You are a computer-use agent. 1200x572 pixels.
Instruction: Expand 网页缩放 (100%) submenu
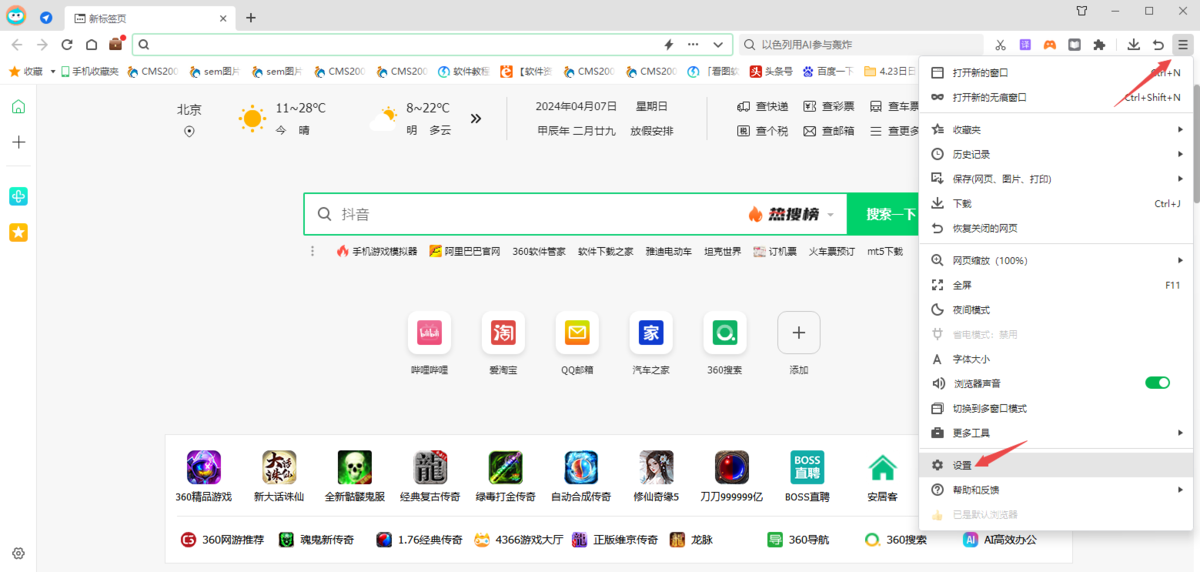tap(1055, 260)
